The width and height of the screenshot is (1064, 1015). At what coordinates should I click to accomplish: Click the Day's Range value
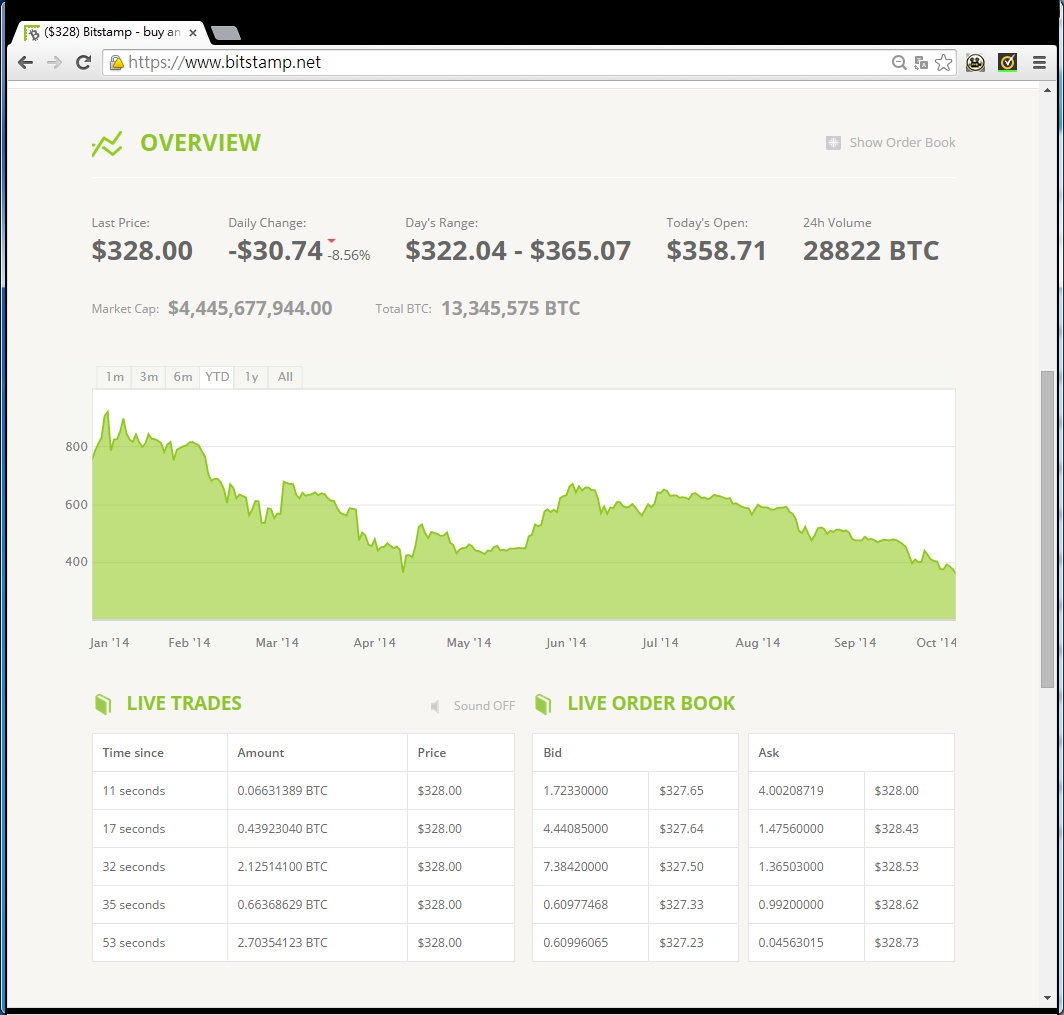click(518, 250)
